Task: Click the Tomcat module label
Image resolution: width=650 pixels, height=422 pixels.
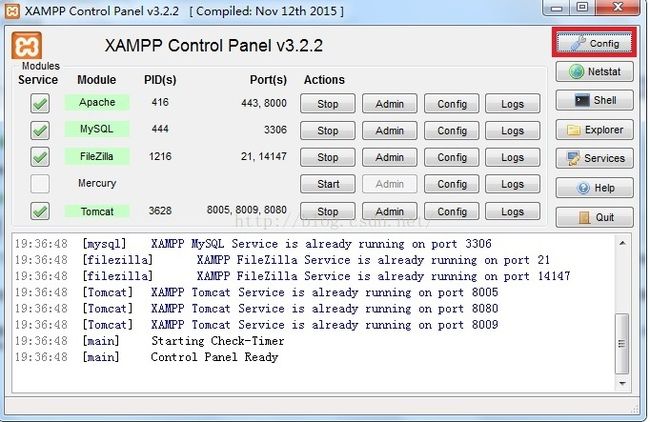Action: coord(97,211)
